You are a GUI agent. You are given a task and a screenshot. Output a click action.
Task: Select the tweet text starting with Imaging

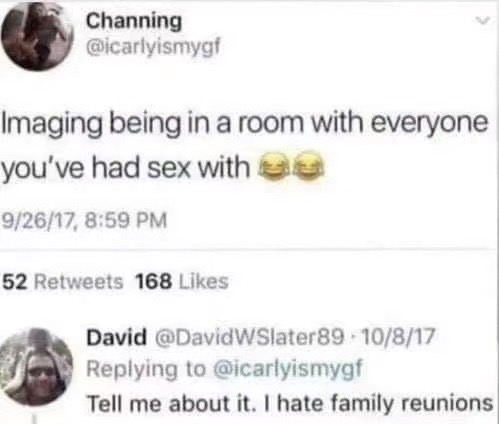[245, 145]
